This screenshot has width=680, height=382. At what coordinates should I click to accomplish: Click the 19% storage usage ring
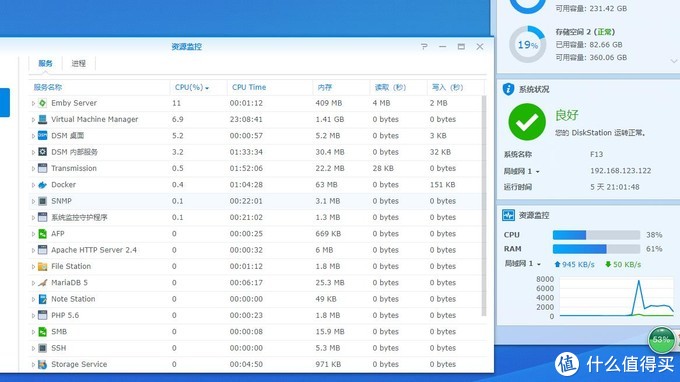coord(527,45)
